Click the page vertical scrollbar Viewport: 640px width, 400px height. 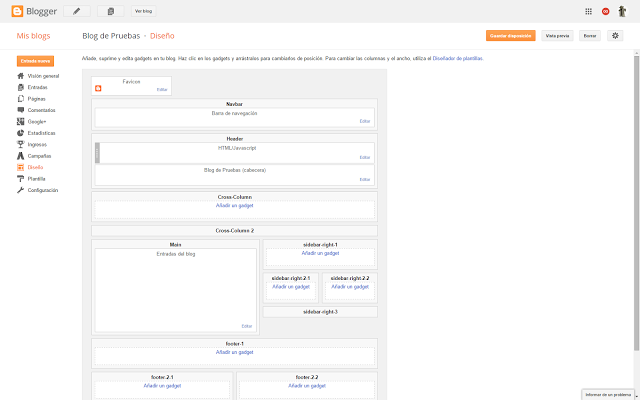coord(636,200)
